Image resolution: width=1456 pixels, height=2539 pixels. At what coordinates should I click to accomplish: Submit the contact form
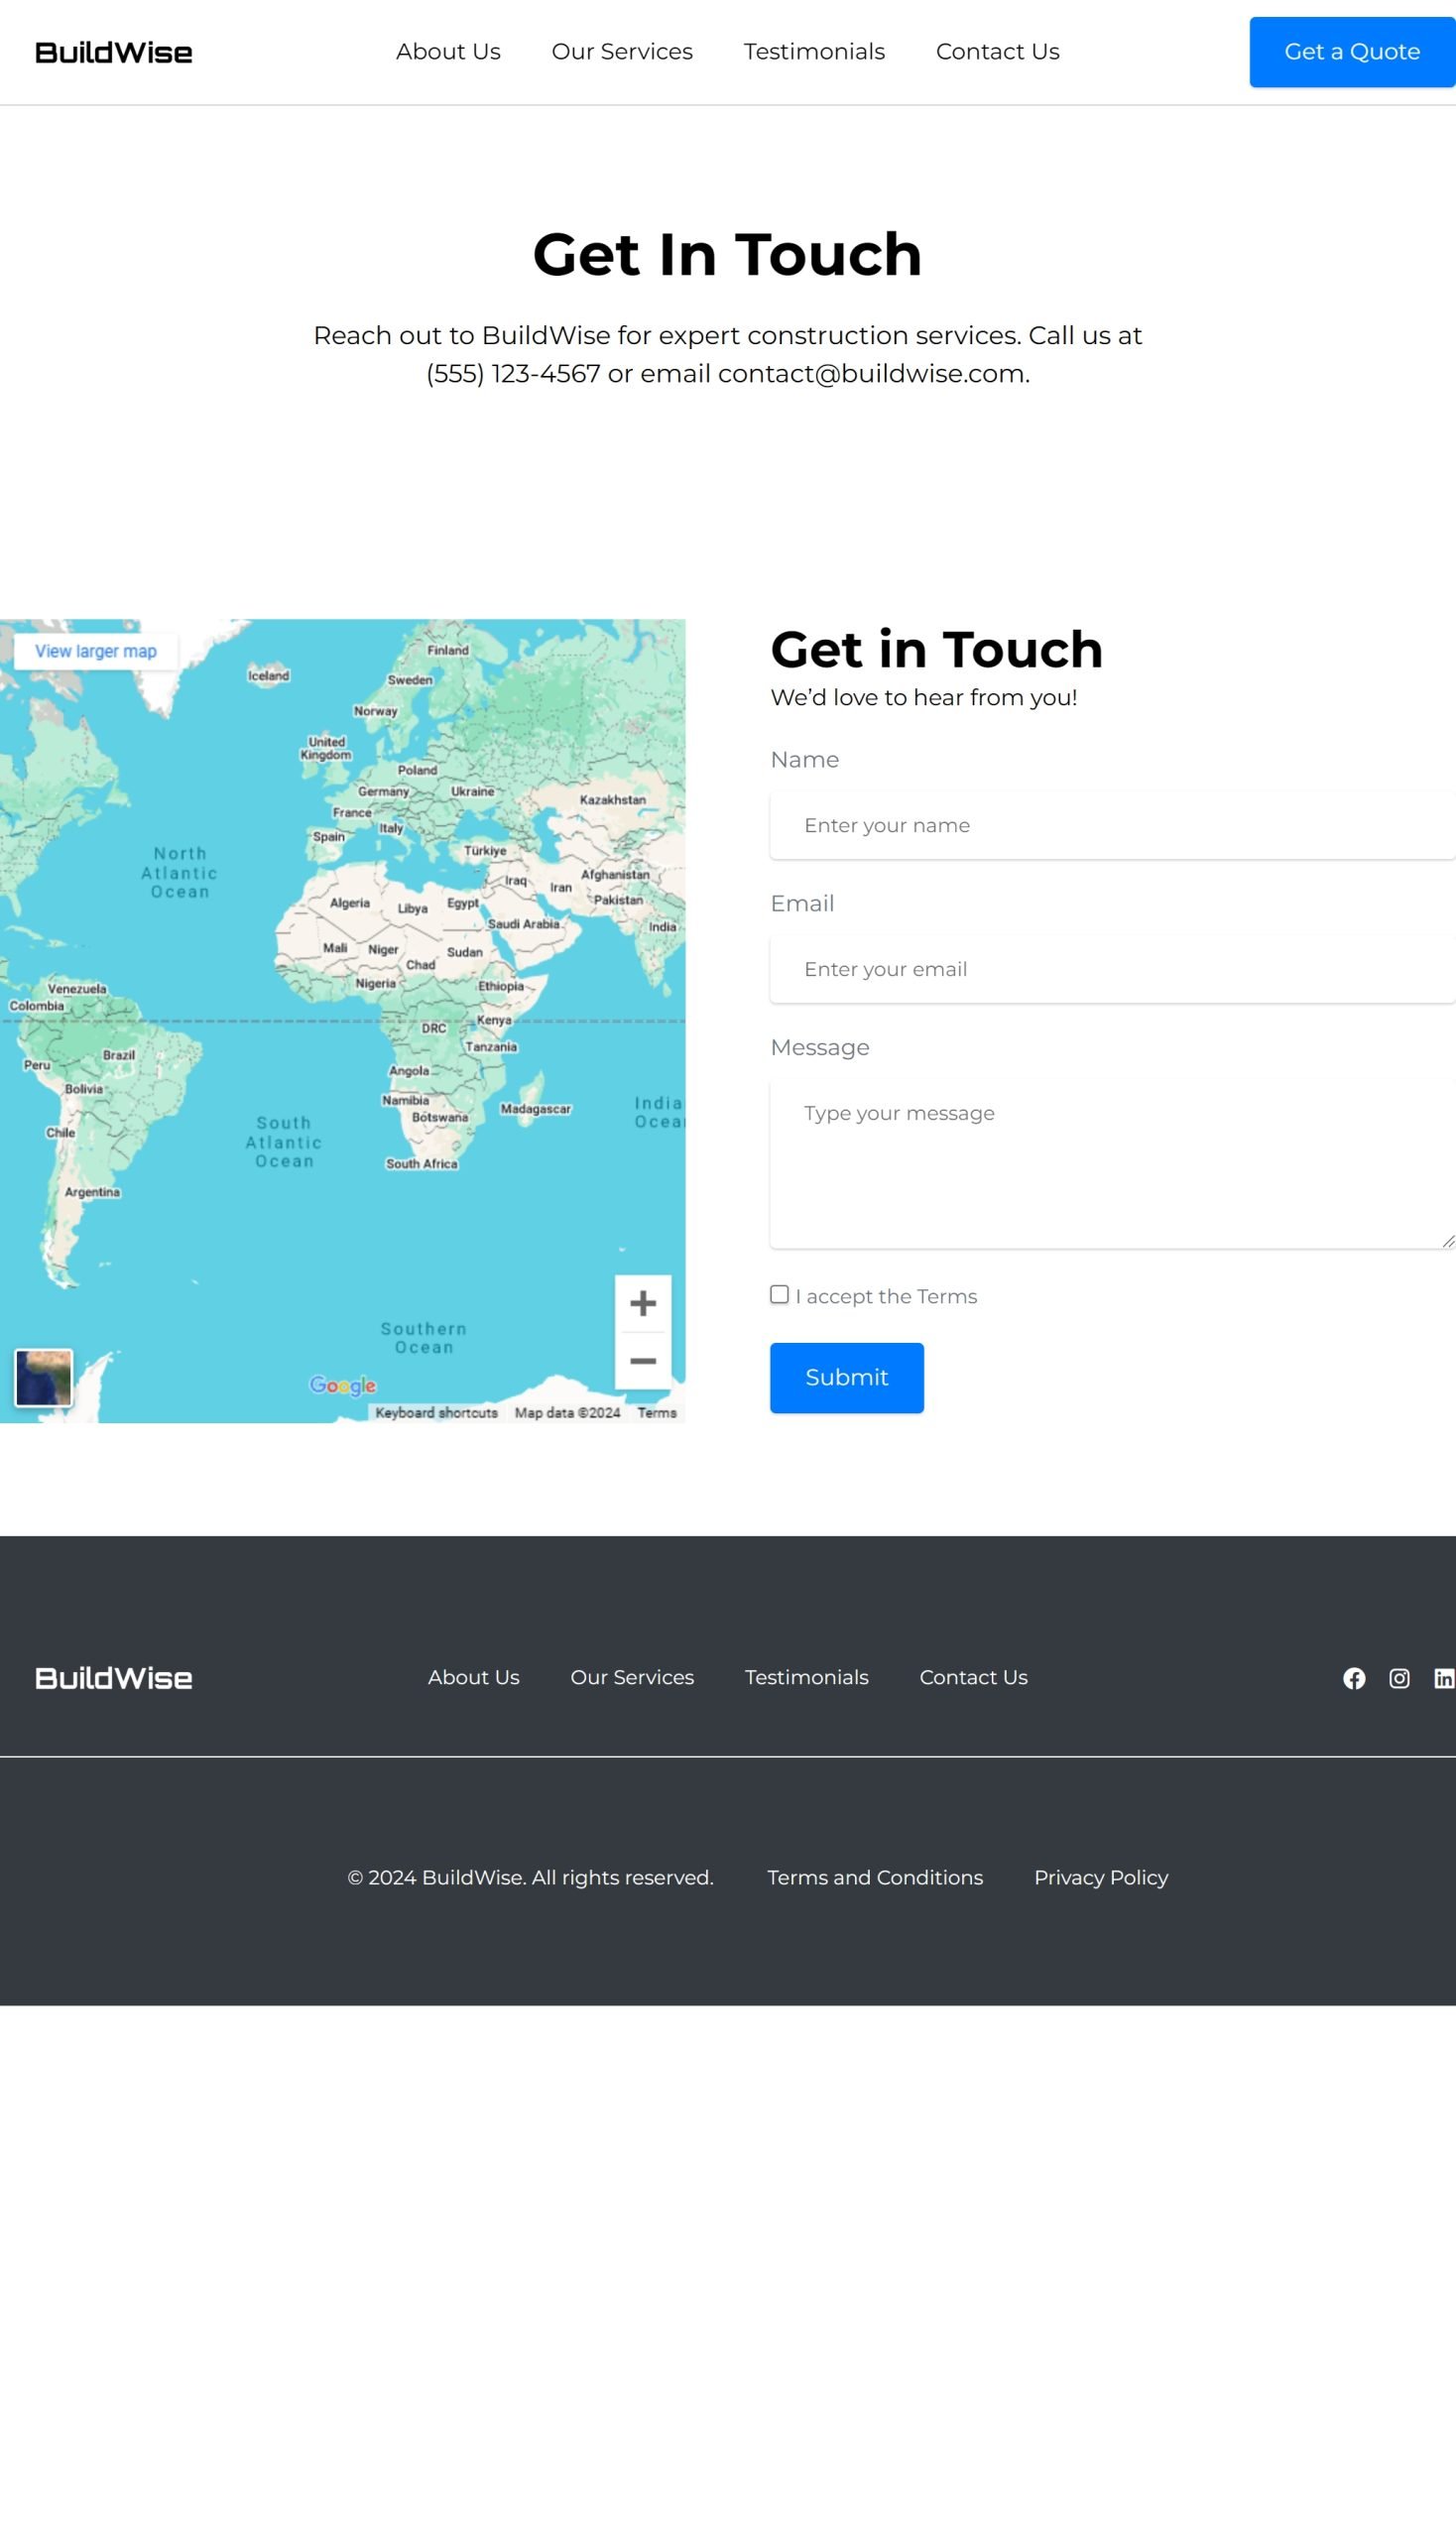[x=846, y=1377]
